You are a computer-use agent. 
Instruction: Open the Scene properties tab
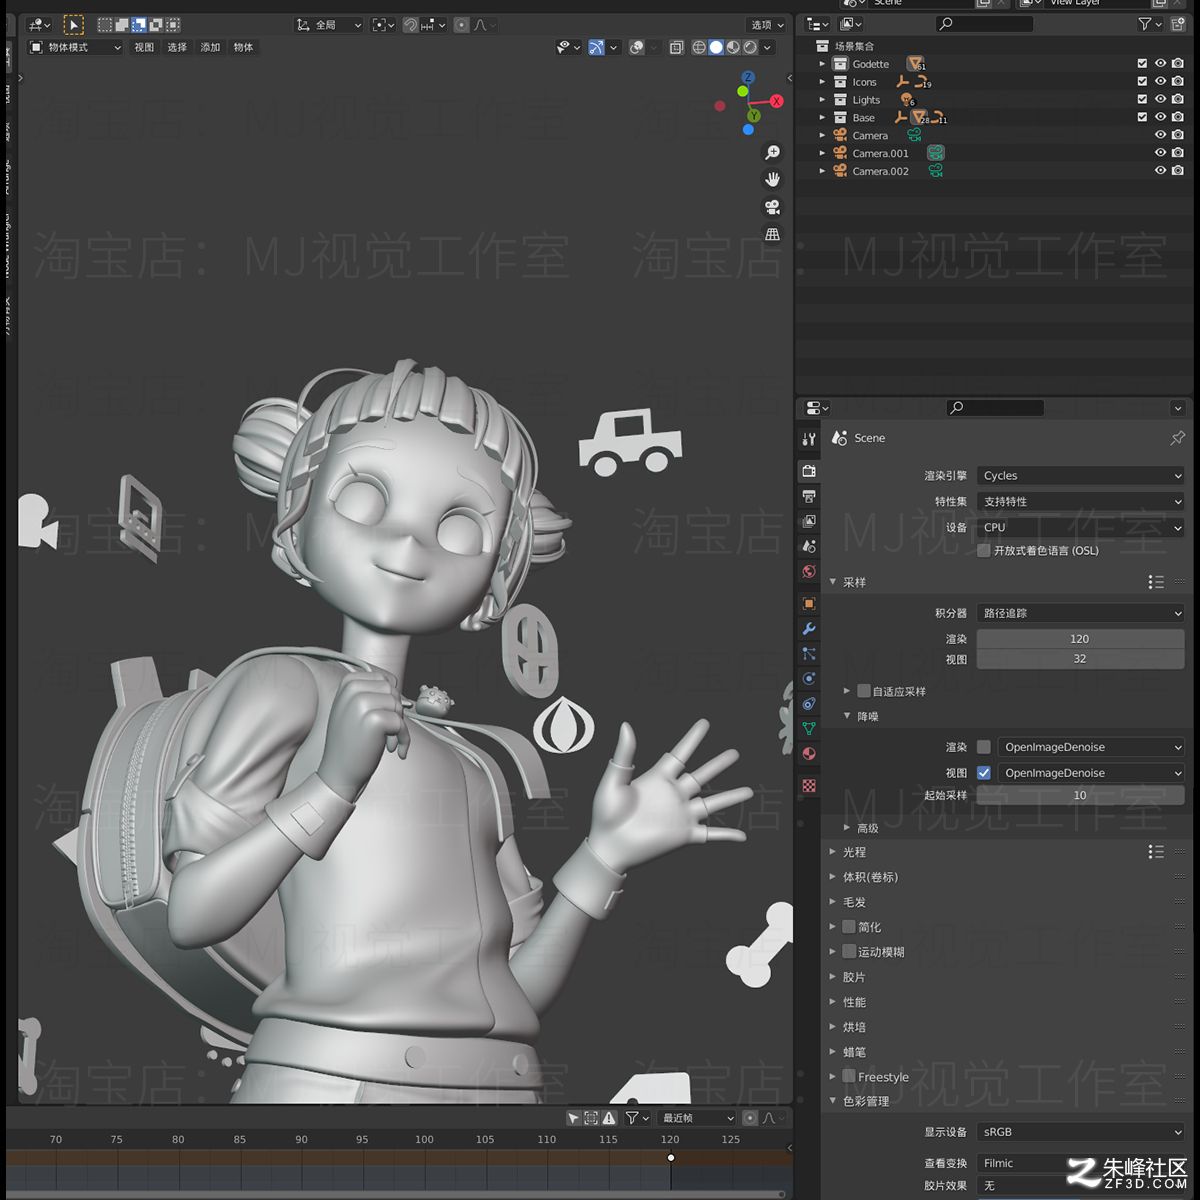(809, 546)
